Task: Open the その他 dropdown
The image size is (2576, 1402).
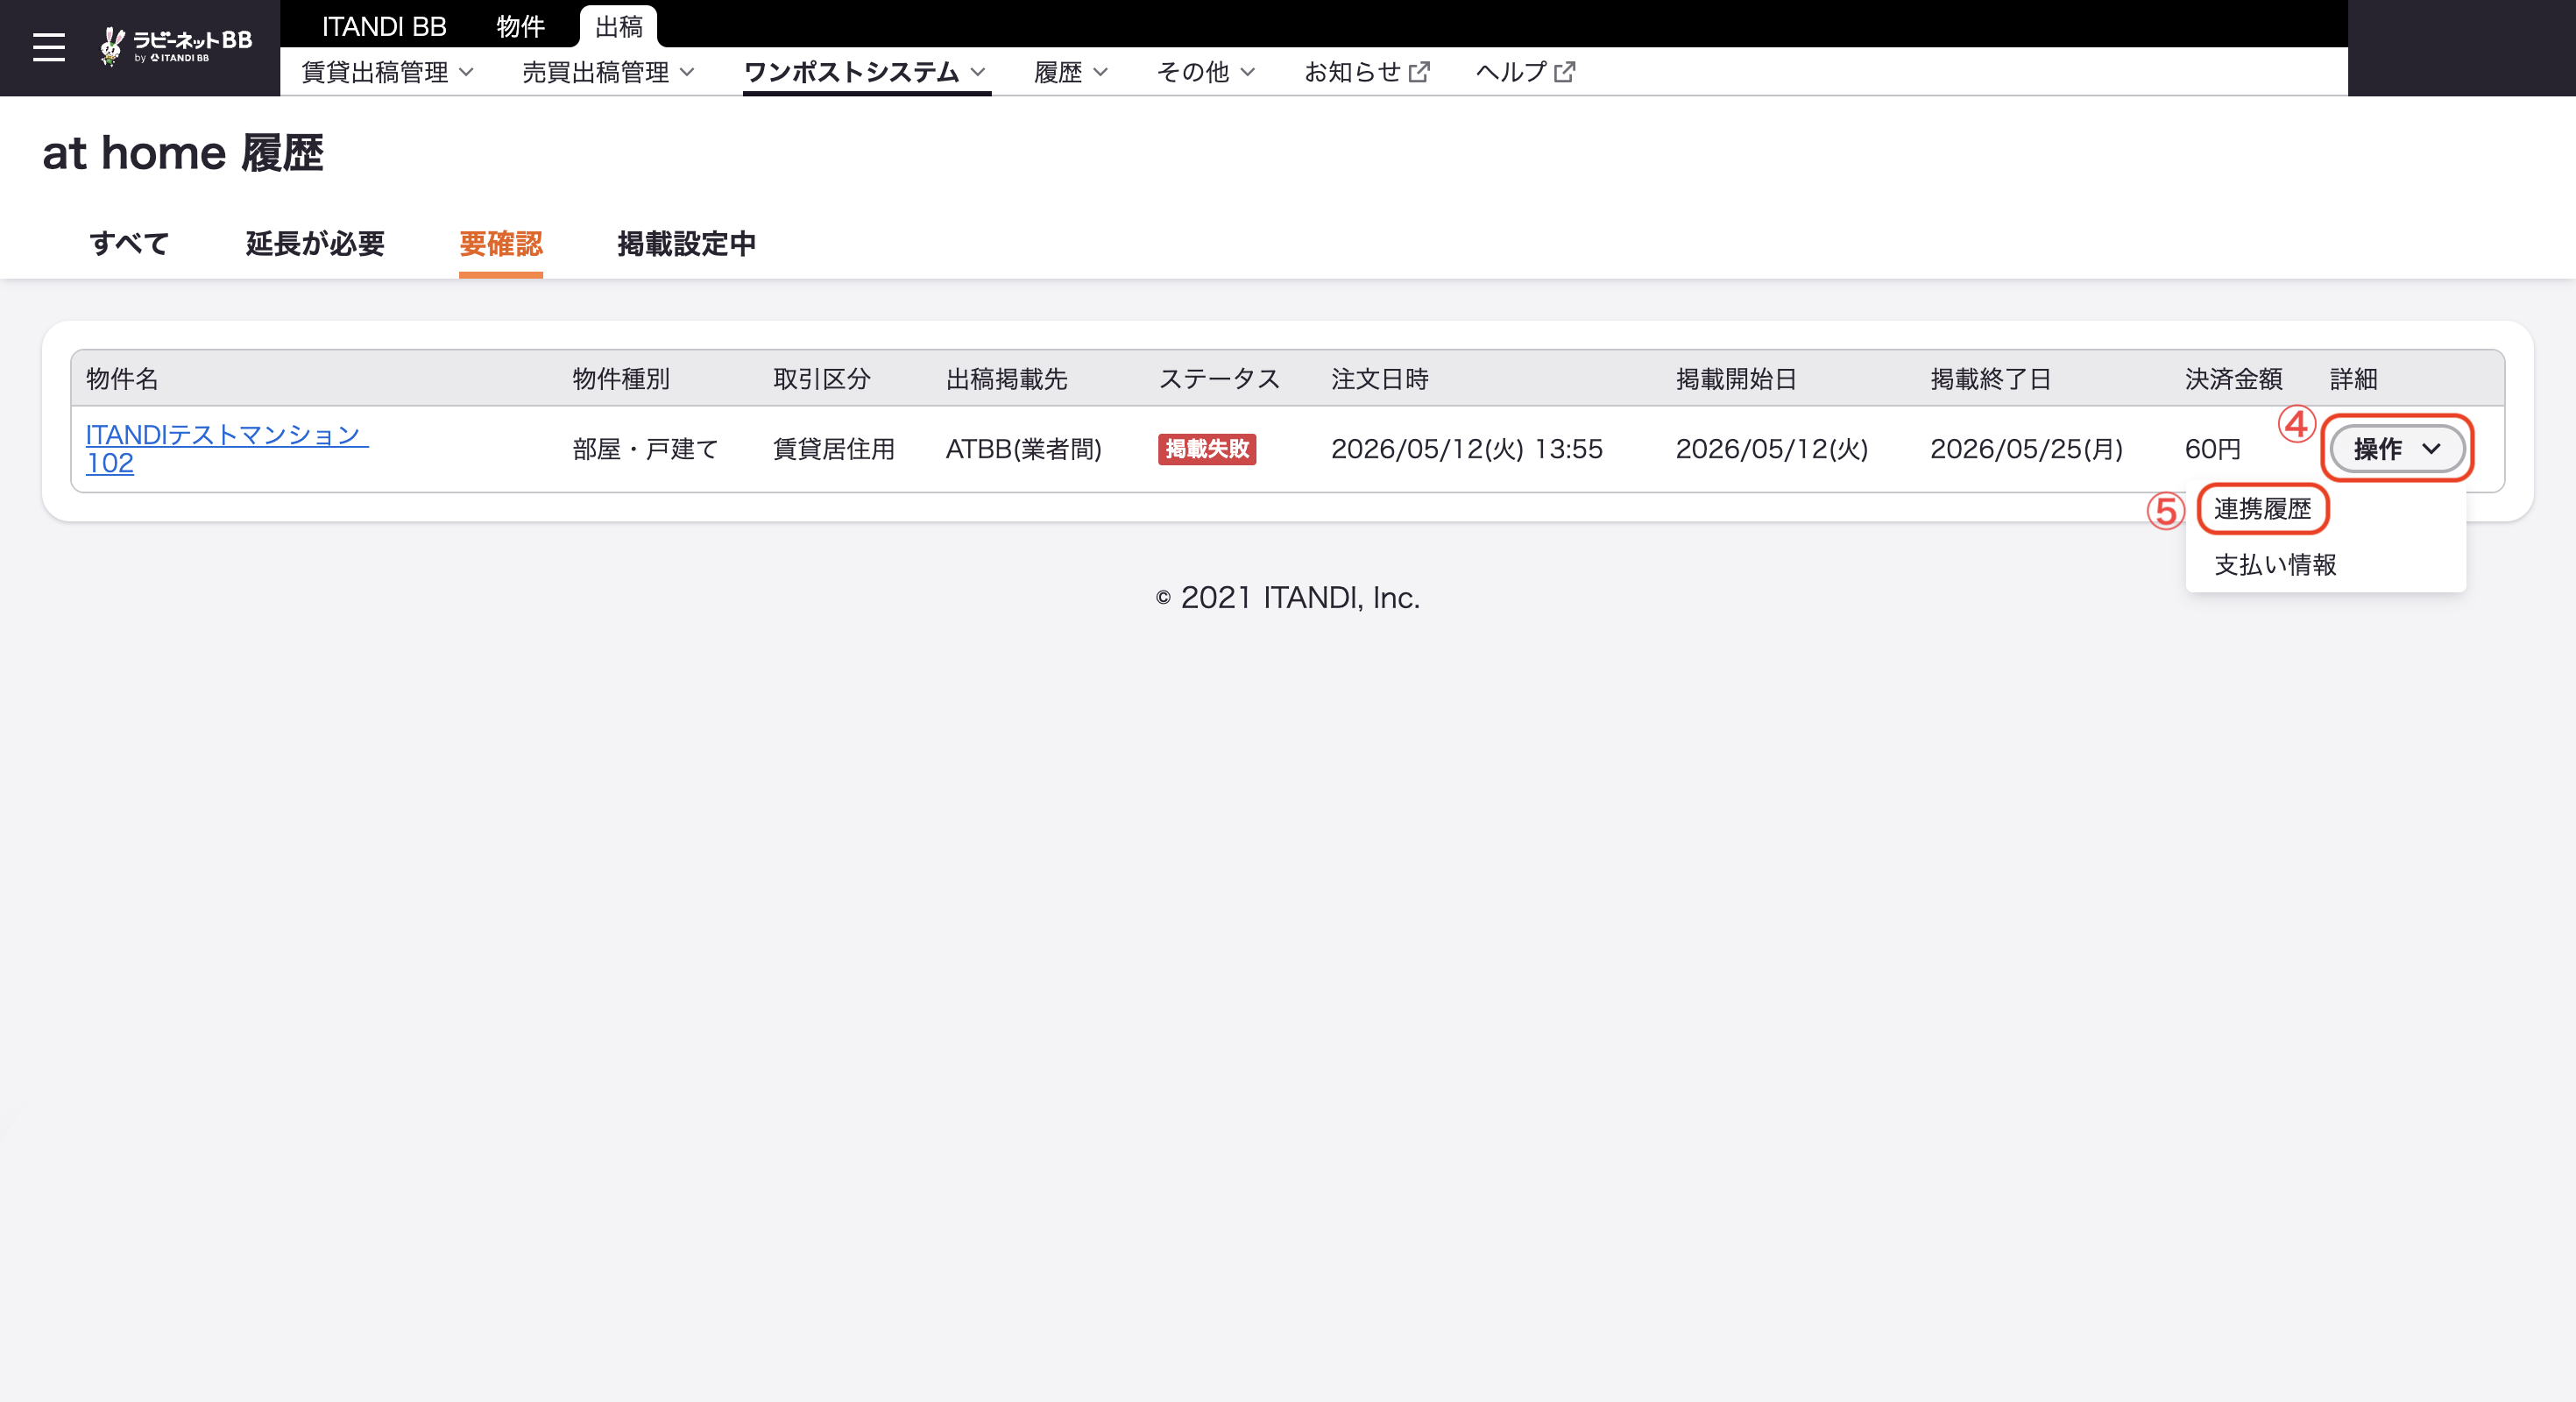Action: click(1206, 72)
